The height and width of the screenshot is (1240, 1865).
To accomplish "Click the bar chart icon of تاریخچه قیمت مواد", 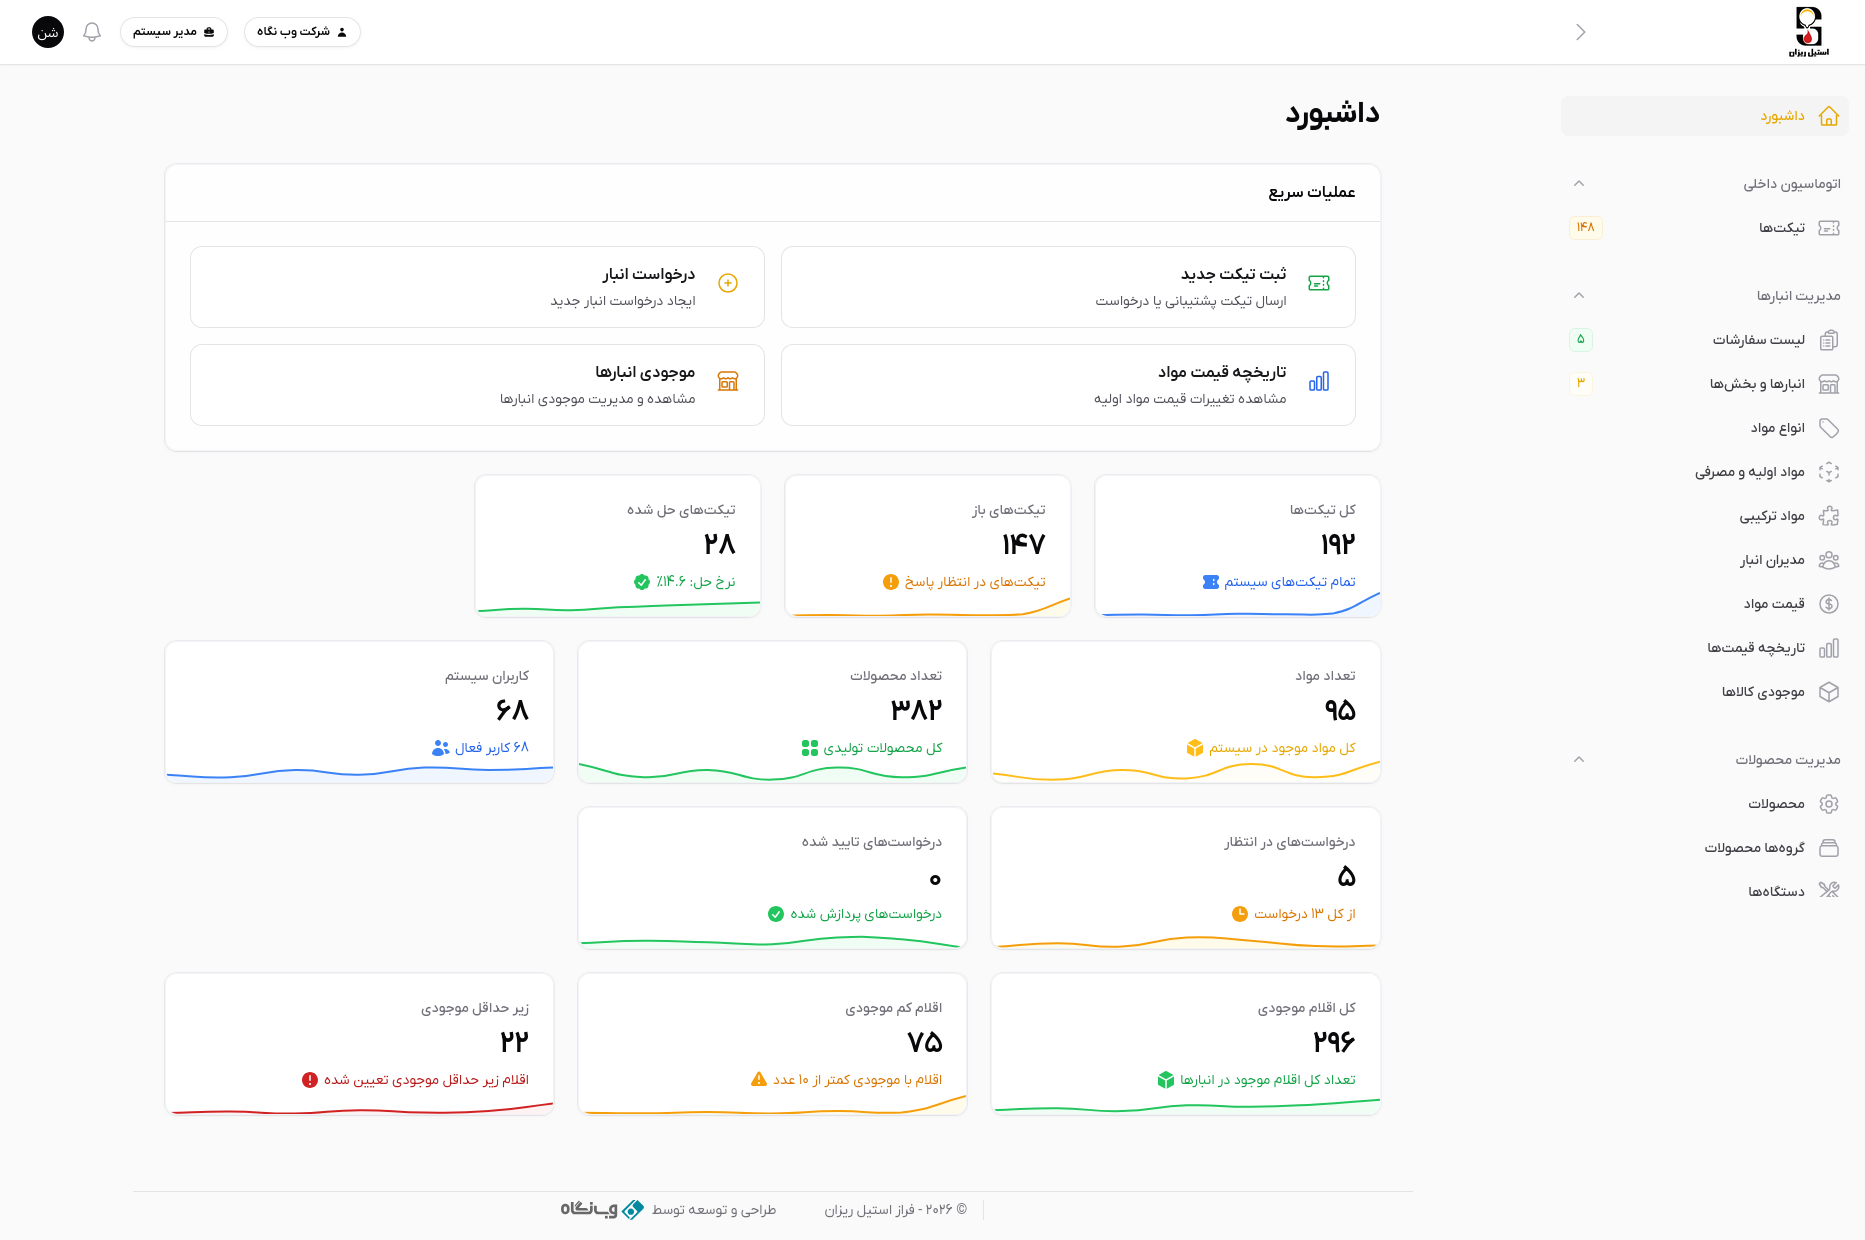I will tap(1319, 382).
